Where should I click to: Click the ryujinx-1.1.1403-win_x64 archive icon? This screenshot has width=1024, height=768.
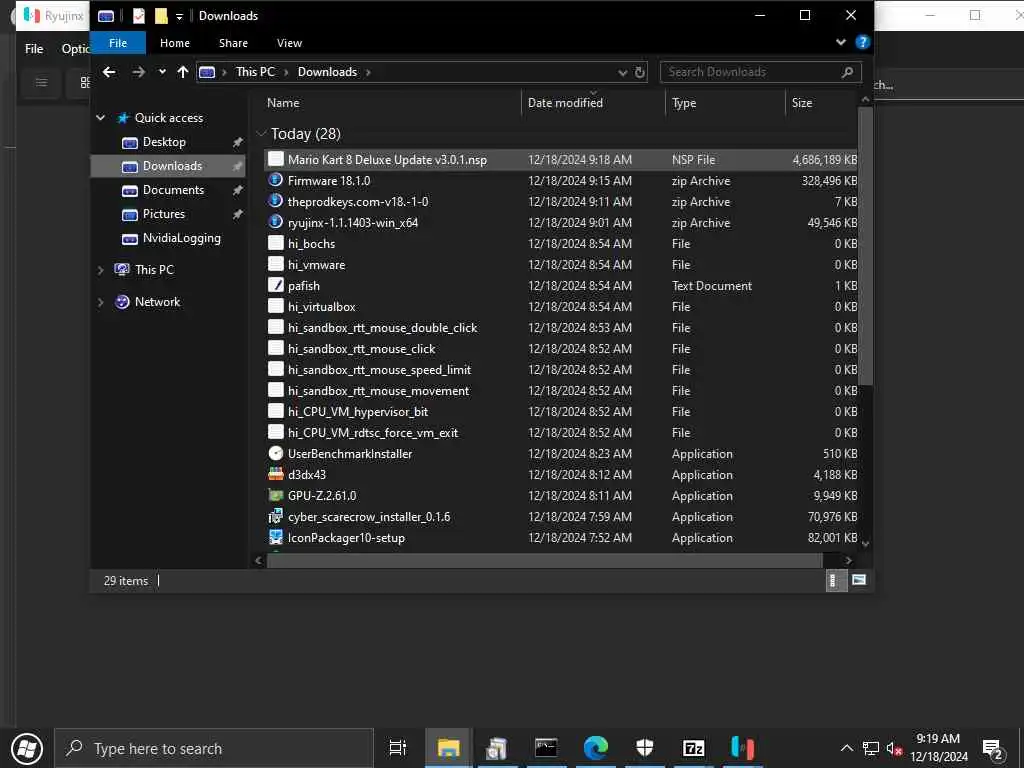pos(276,222)
